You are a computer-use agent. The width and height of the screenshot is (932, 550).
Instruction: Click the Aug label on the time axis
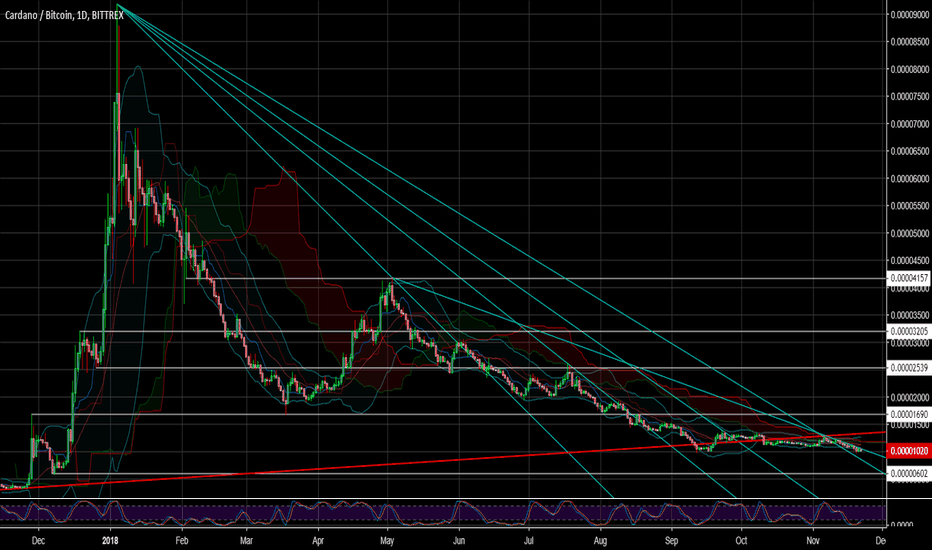click(600, 540)
